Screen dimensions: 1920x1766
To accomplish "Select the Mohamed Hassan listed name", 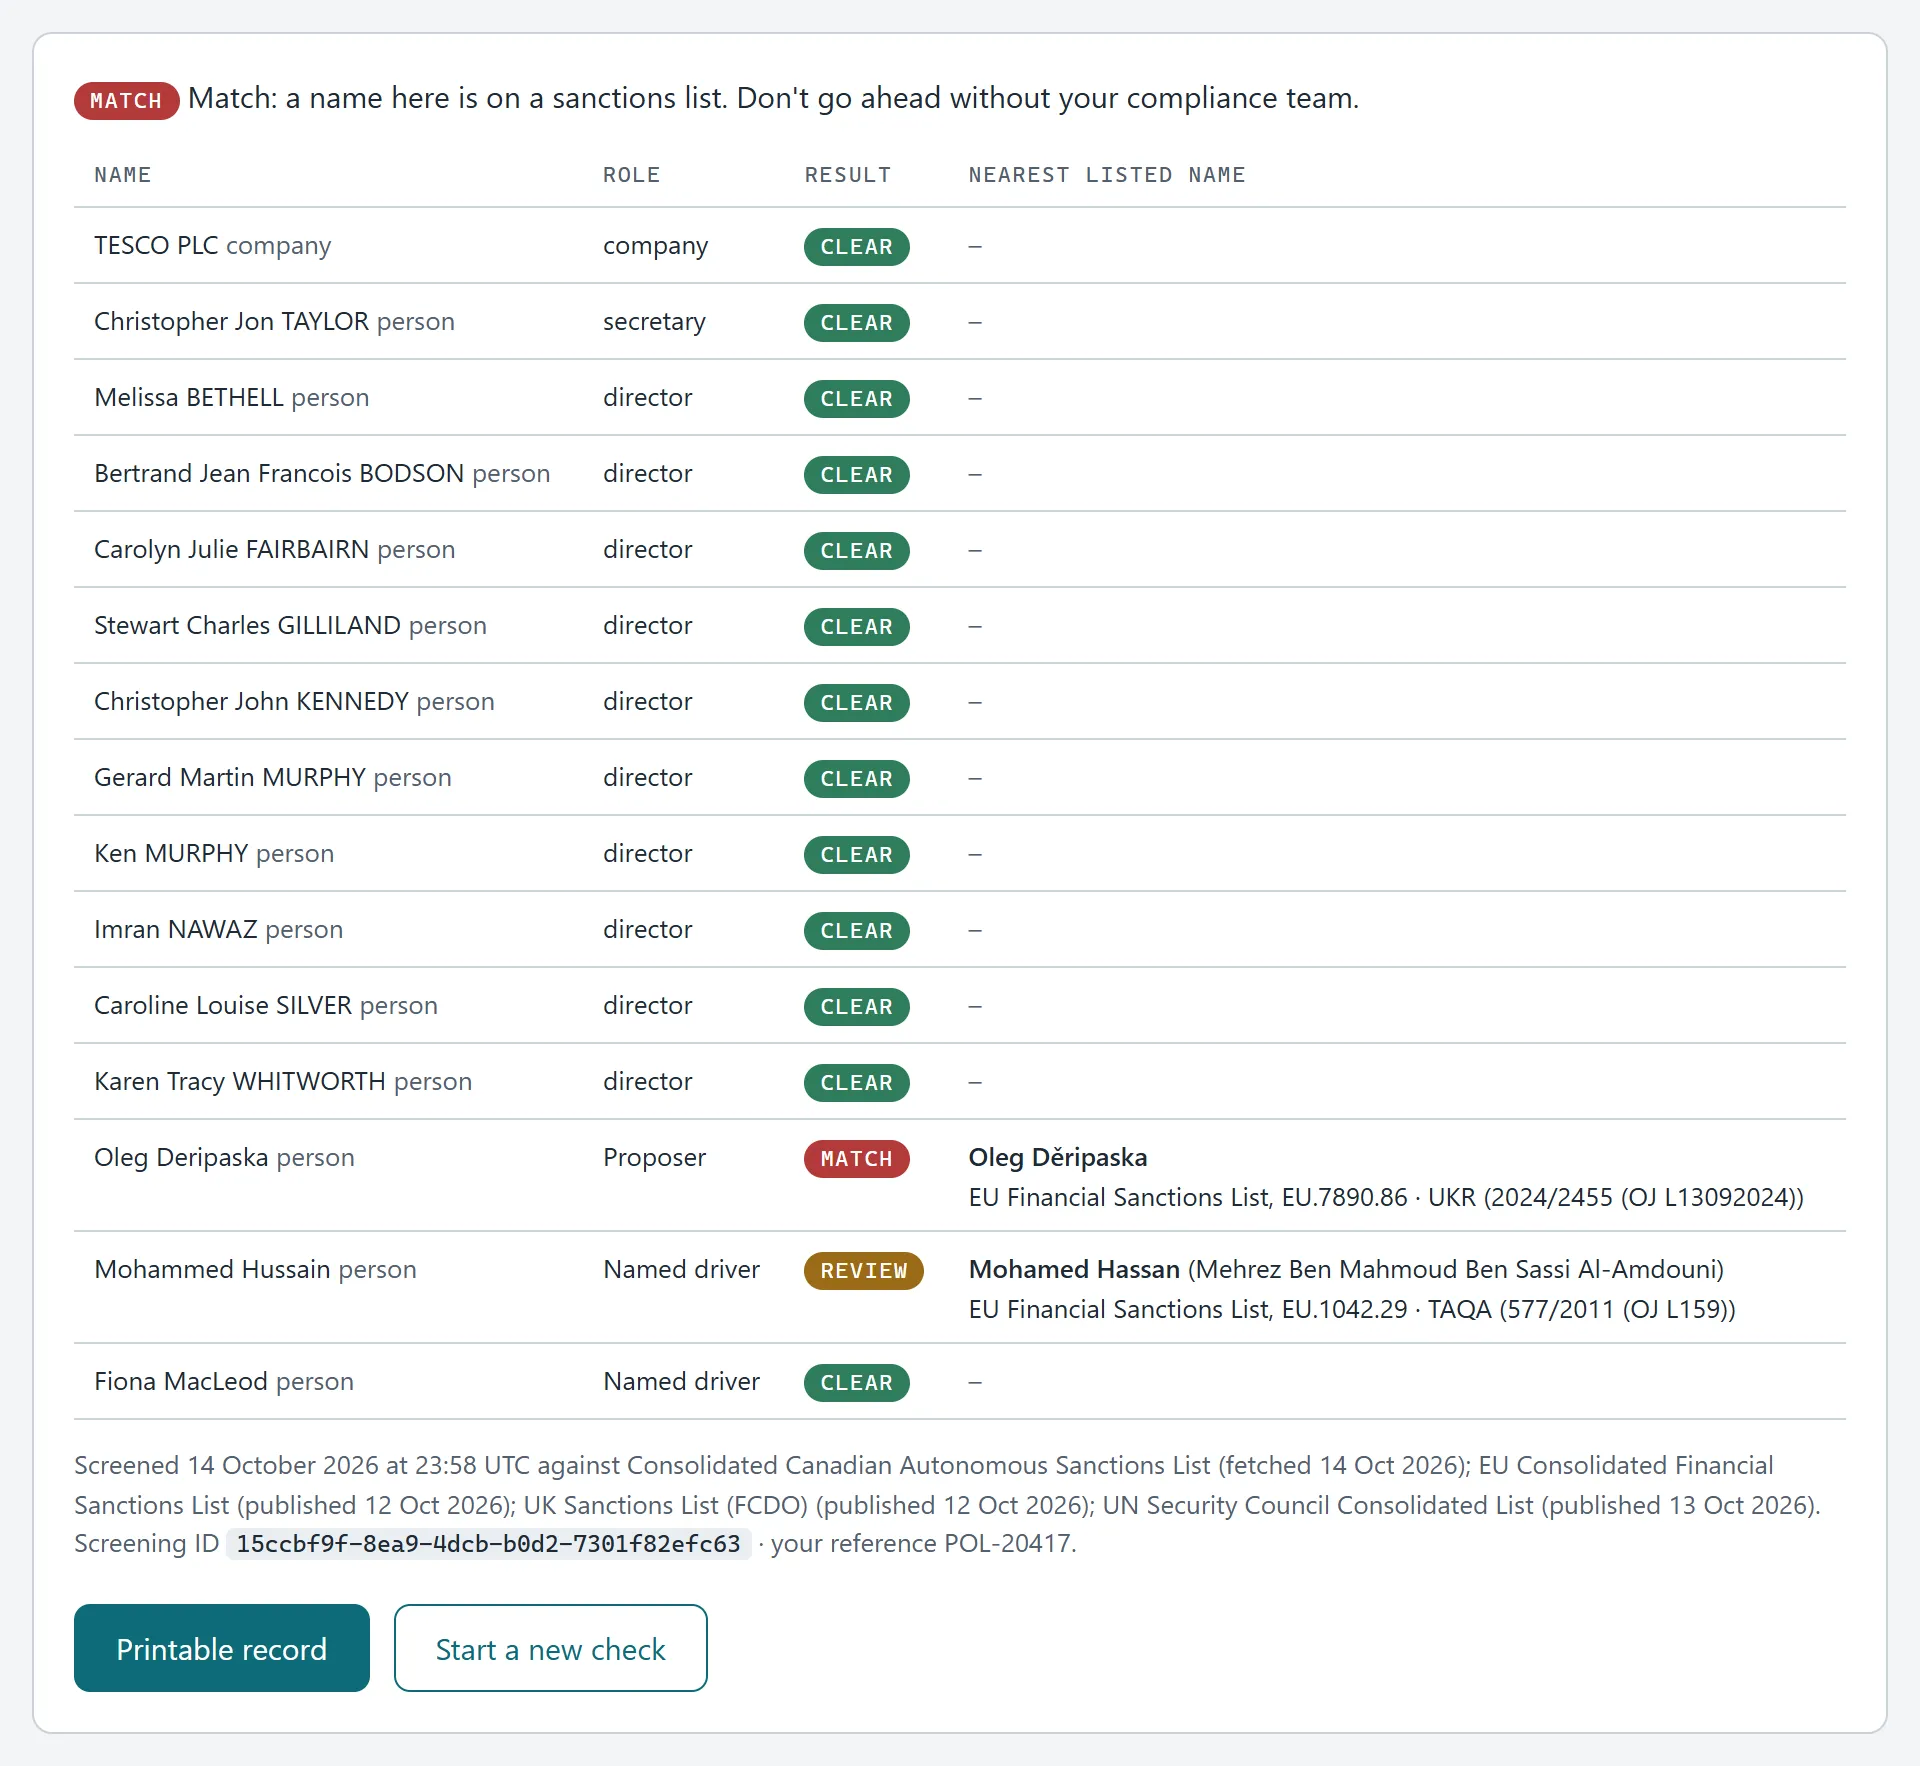I will click(1074, 1269).
